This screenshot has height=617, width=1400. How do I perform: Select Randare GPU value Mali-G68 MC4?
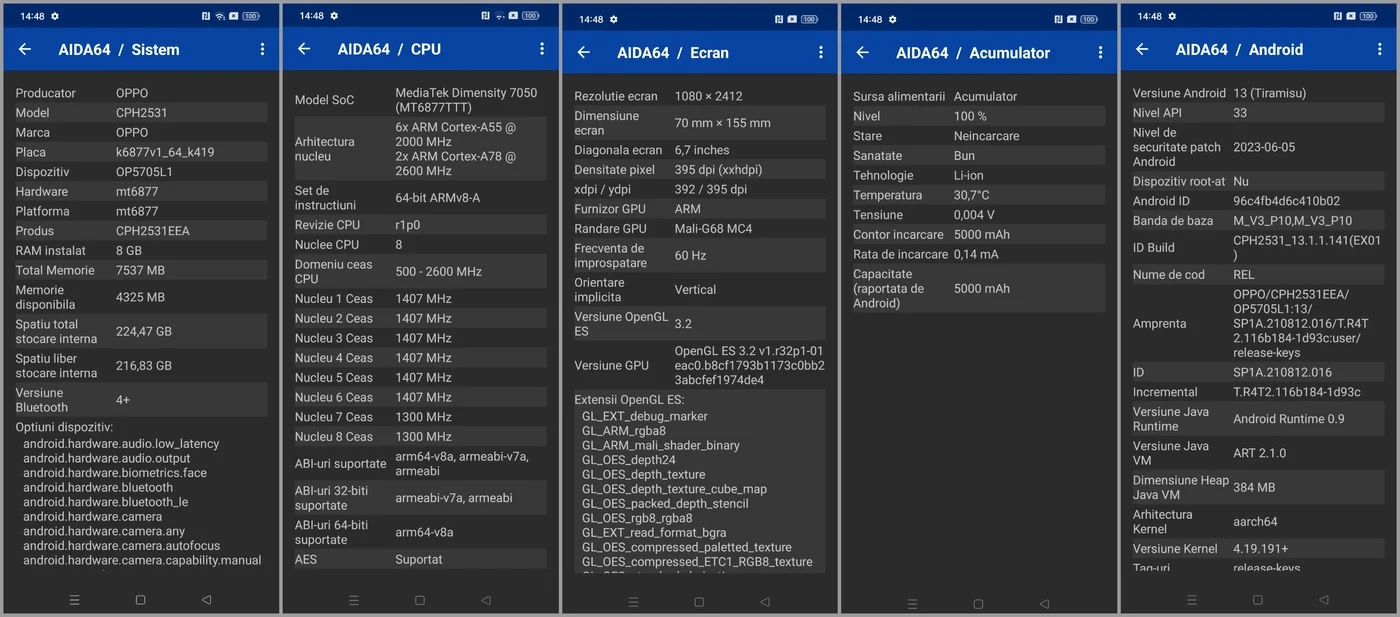click(x=714, y=229)
